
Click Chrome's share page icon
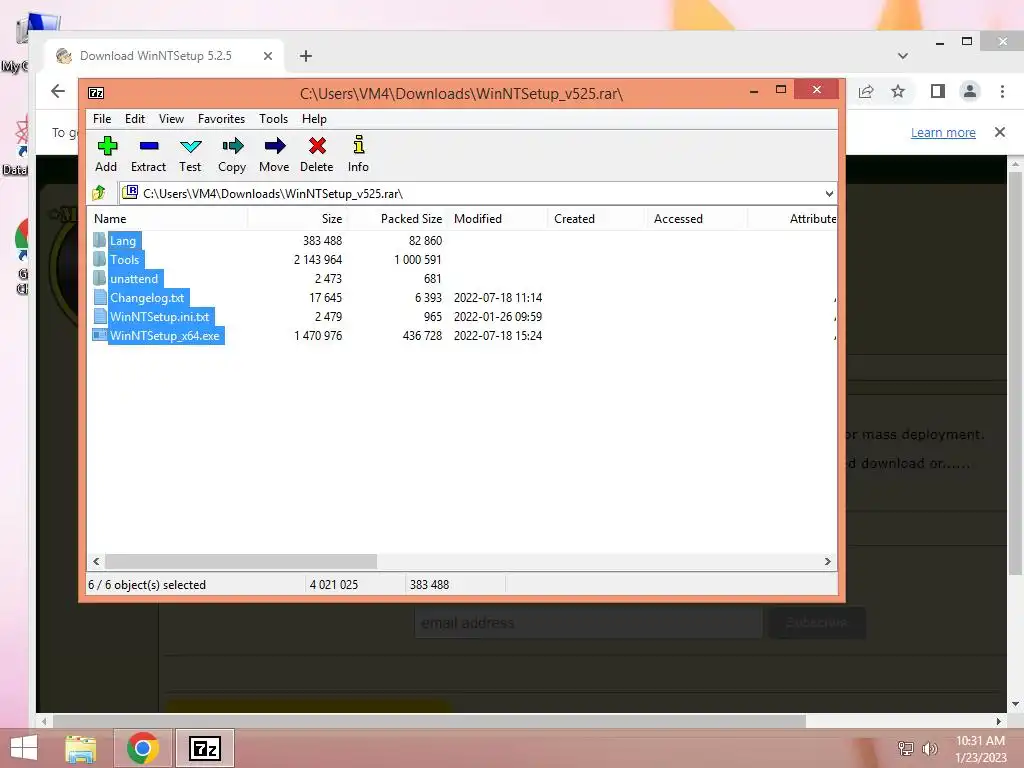[866, 91]
